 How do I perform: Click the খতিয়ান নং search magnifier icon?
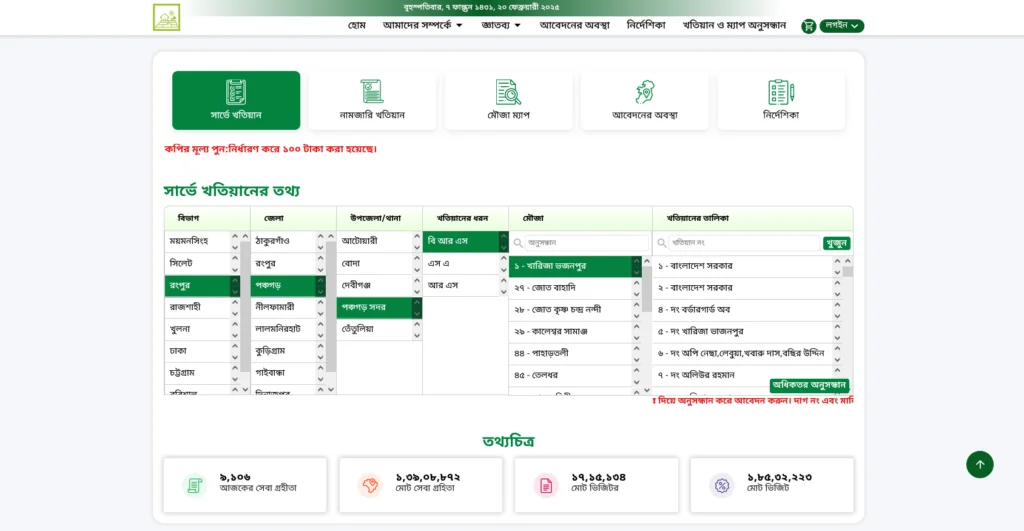coord(662,243)
